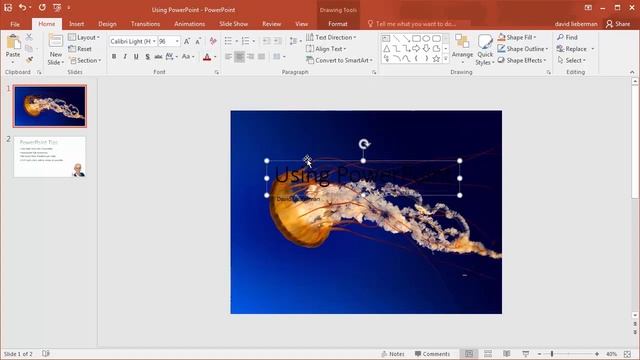Image resolution: width=640 pixels, height=360 pixels.
Task: Expand the shapes gallery More arrow
Action: click(446, 59)
